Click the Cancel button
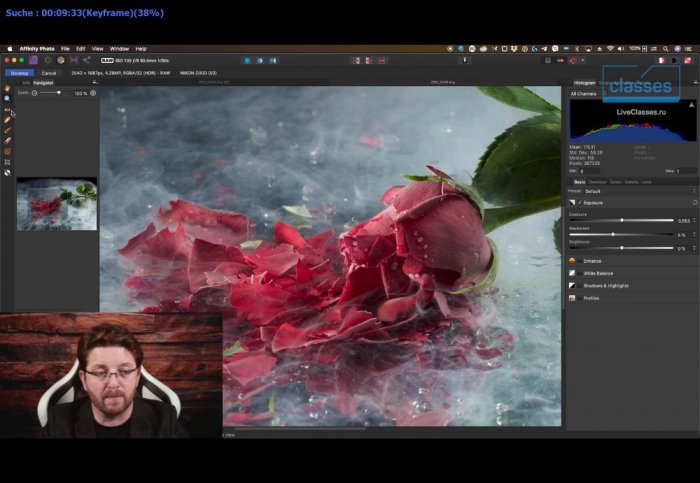This screenshot has height=483, width=700. click(49, 73)
